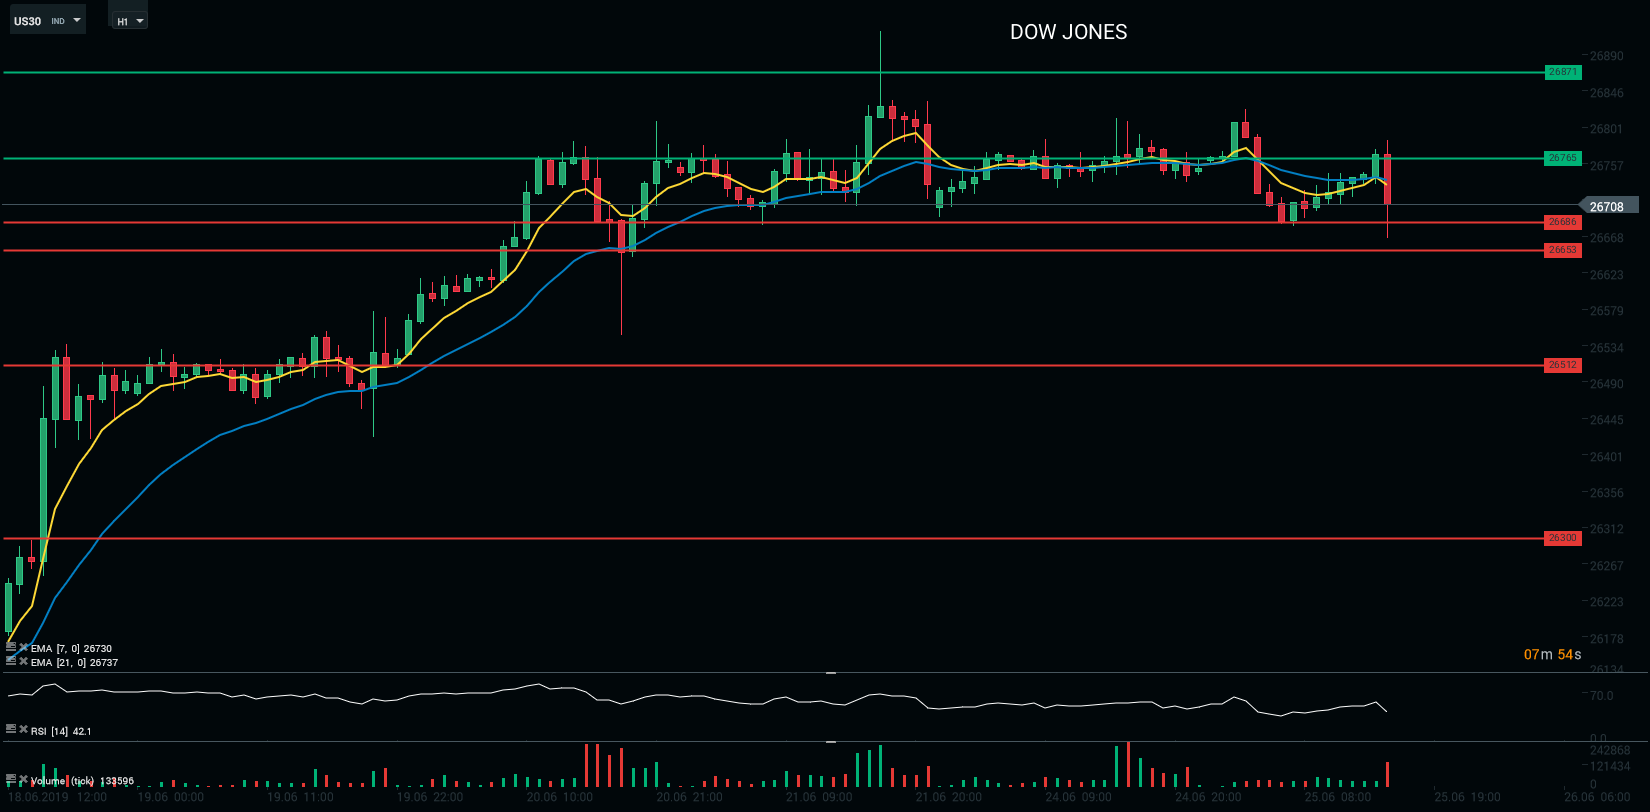1650x812 pixels.
Task: Click the 70.0 RSI scale label
Action: pyautogui.click(x=1601, y=696)
